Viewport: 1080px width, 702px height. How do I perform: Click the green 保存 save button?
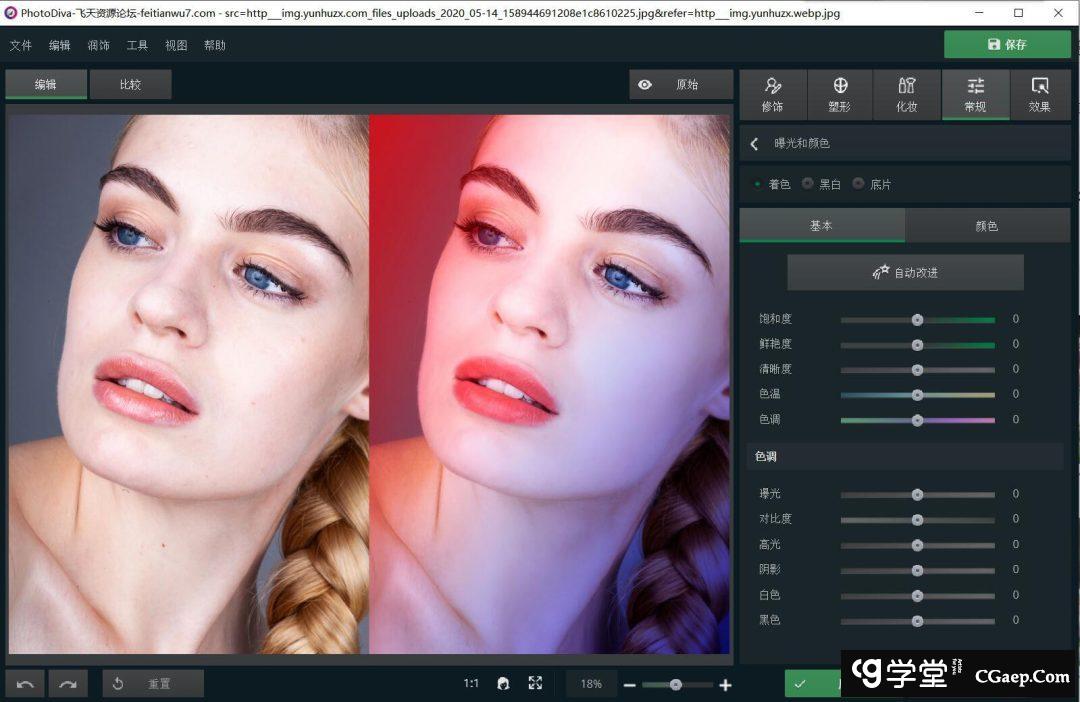[1006, 44]
